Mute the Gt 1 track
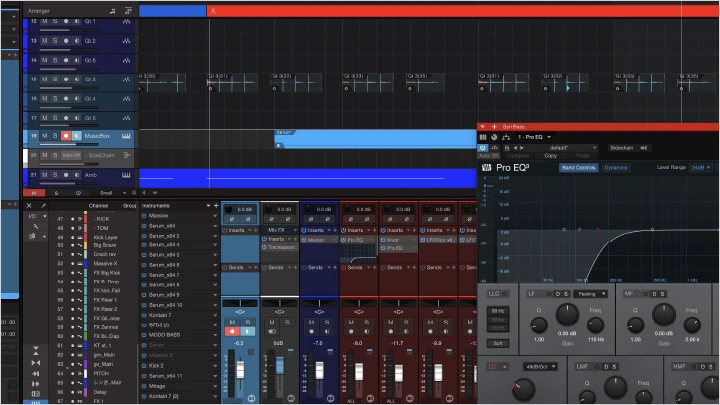The width and height of the screenshot is (720, 405). pos(45,21)
